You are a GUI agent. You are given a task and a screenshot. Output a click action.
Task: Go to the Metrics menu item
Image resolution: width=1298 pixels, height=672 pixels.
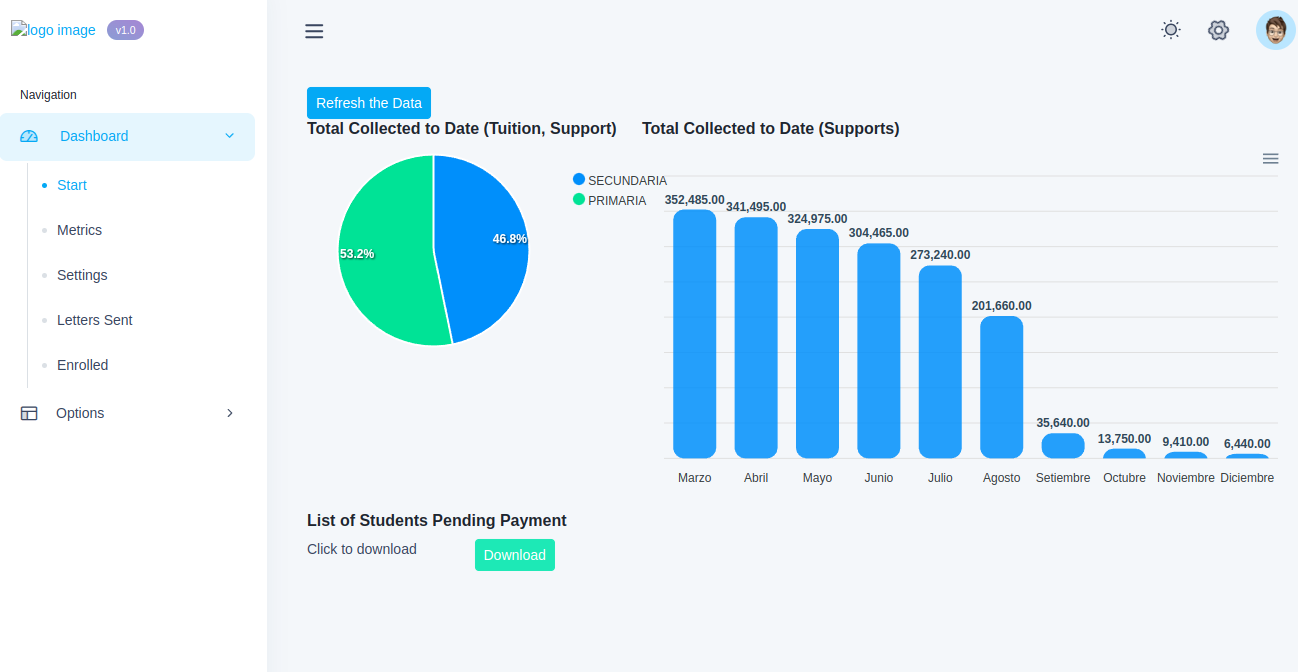tap(79, 230)
